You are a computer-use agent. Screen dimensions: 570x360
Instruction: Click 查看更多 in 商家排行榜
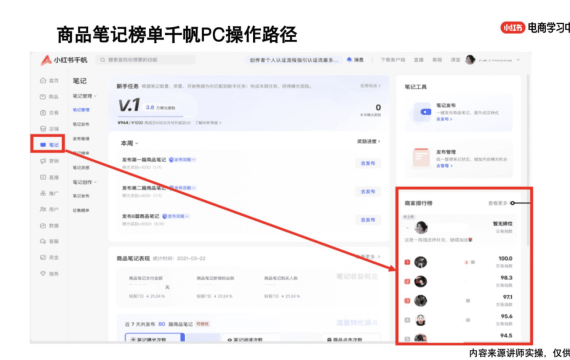498,203
